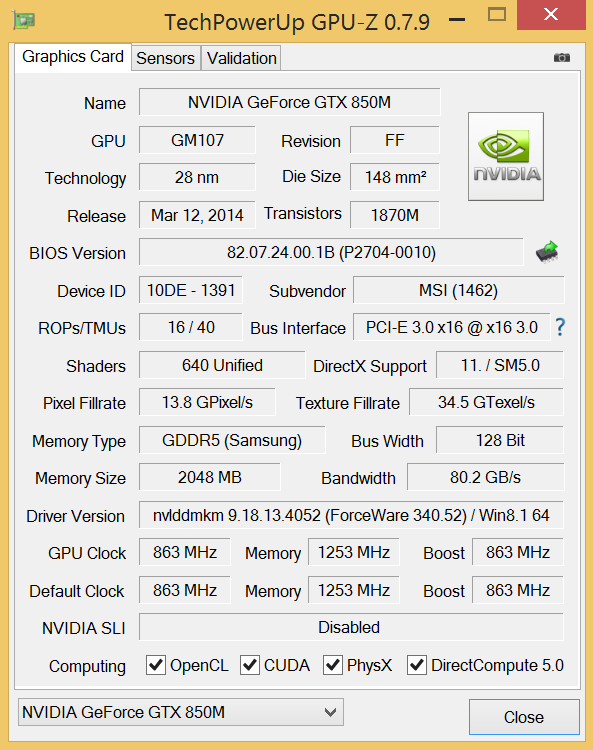Open bus interface help question mark

point(560,327)
